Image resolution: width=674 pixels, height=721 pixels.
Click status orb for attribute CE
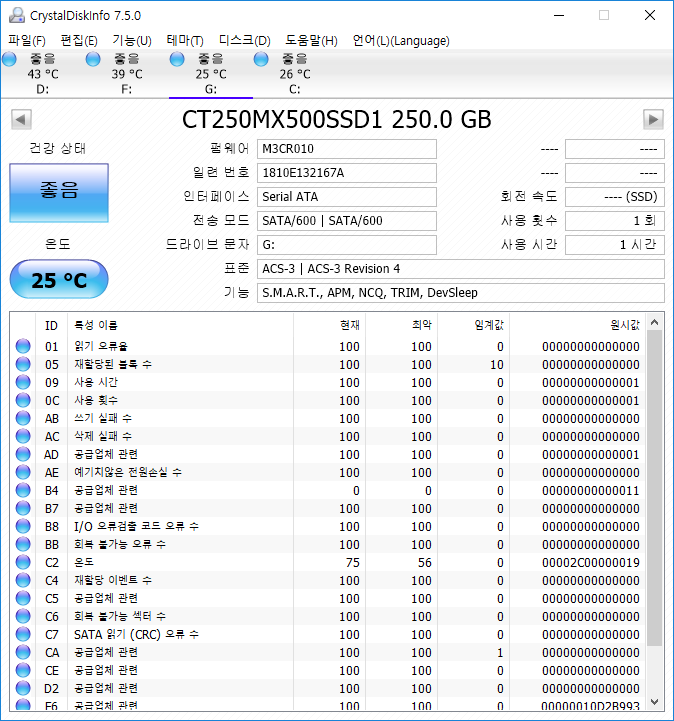pos(23,670)
